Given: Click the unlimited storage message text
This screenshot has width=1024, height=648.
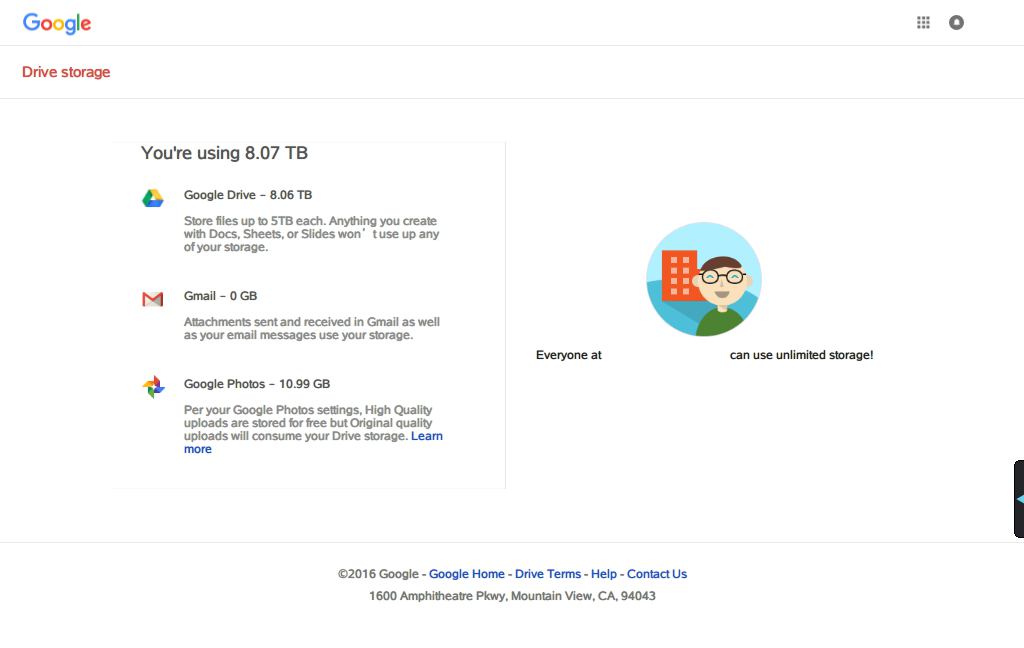Looking at the screenshot, I should pos(801,355).
